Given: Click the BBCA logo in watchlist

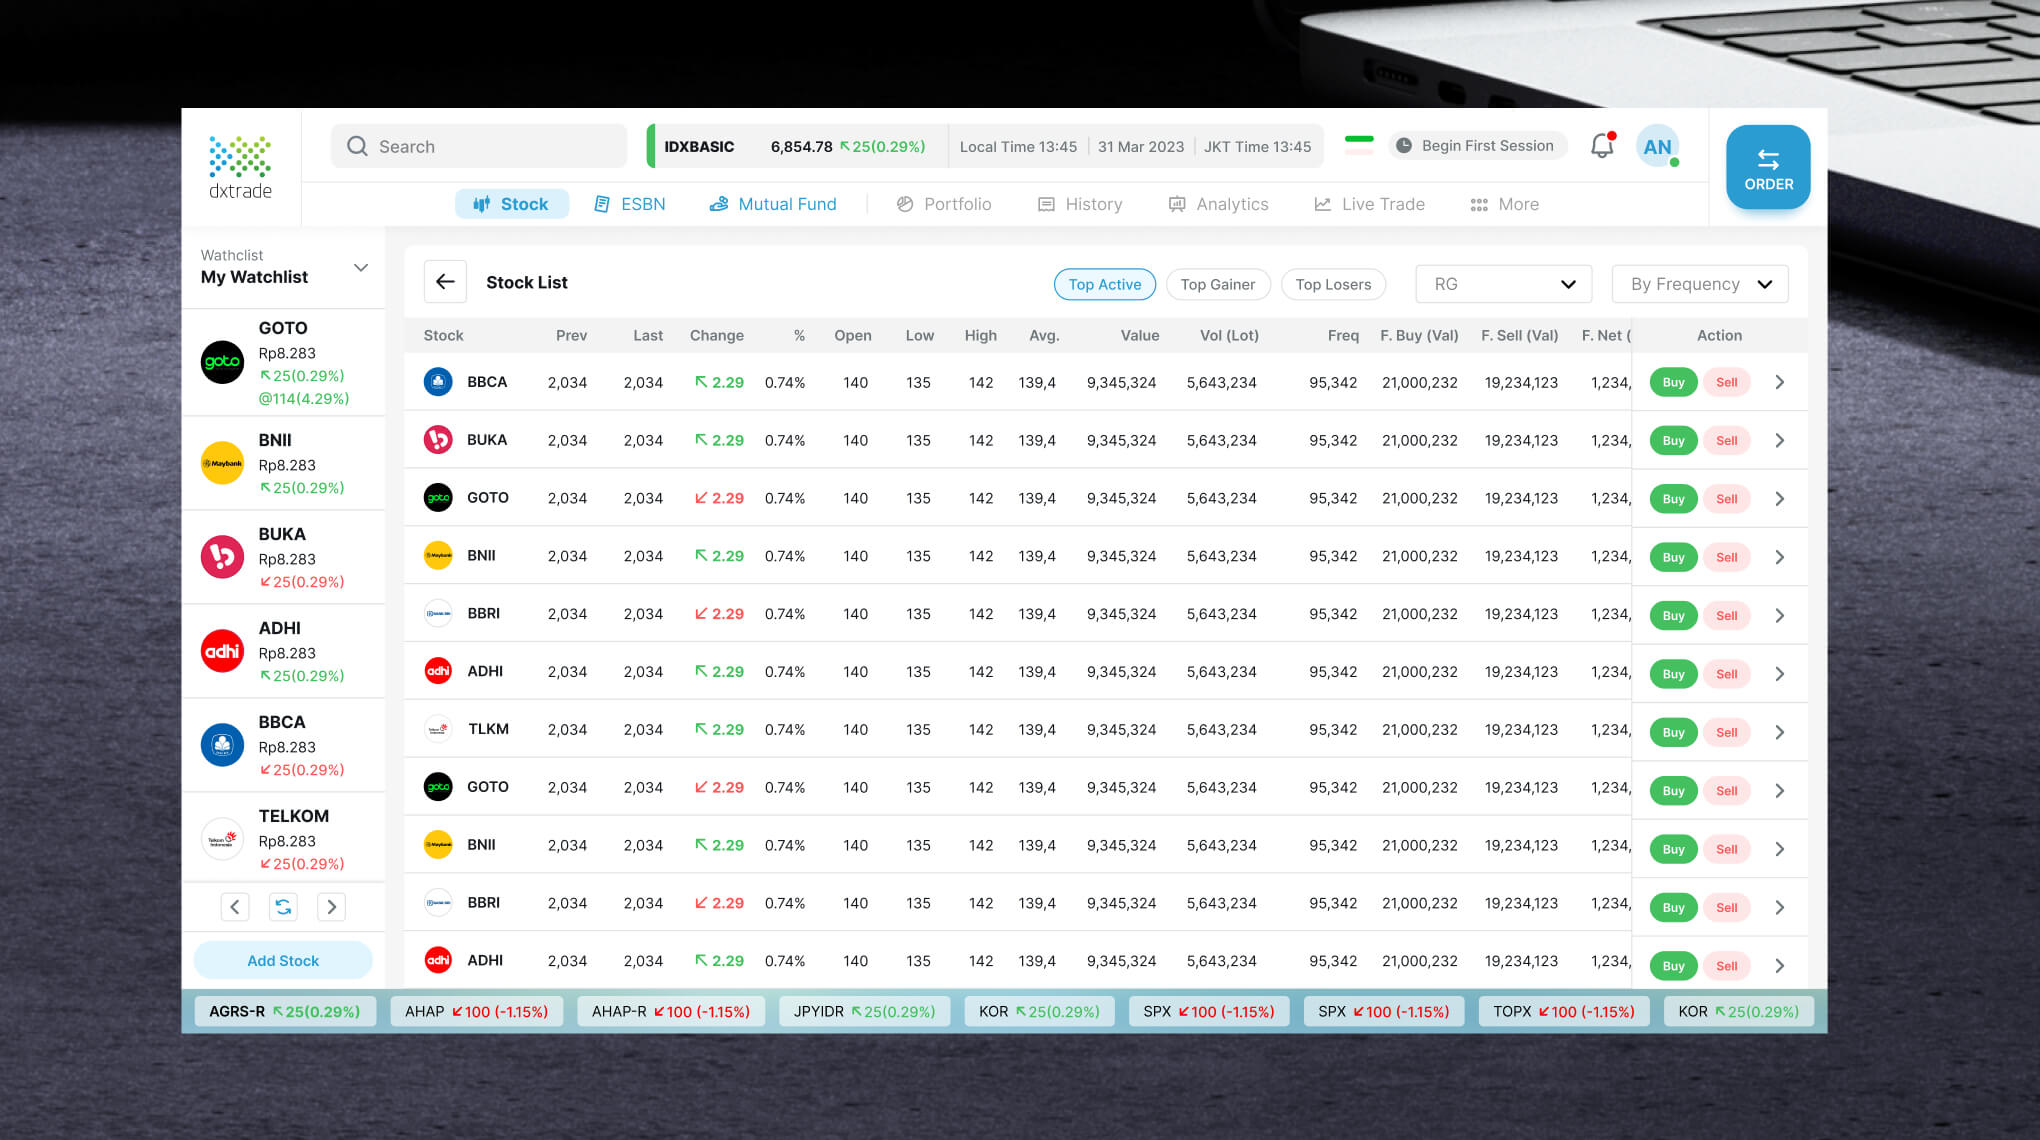Looking at the screenshot, I should 222,745.
